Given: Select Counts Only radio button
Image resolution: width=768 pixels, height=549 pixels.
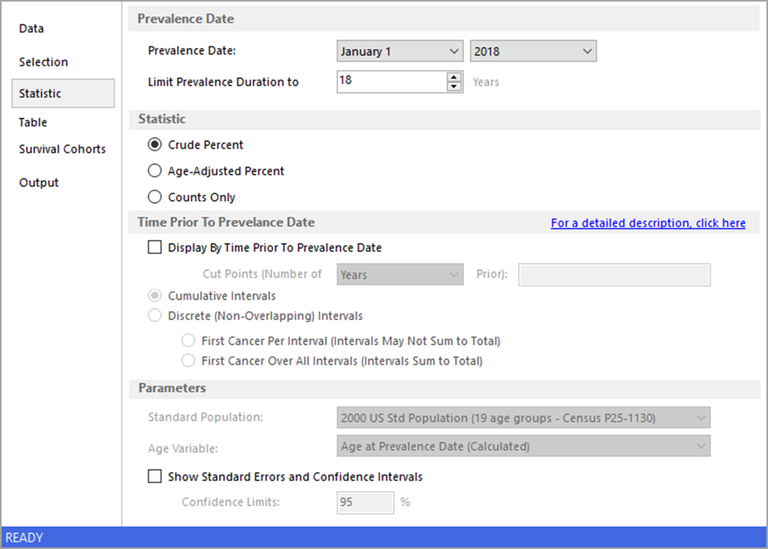Looking at the screenshot, I should coord(155,197).
